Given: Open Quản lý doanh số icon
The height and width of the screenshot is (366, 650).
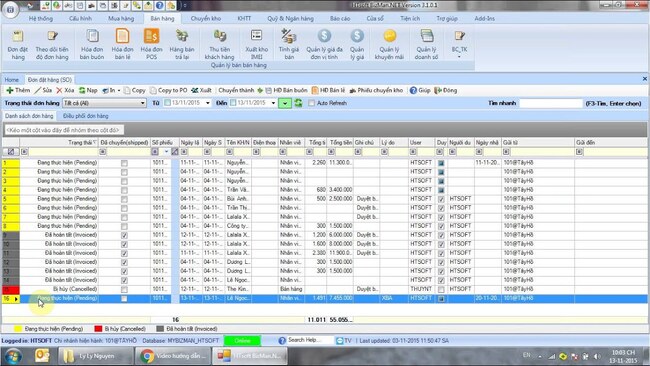Looking at the screenshot, I should pyautogui.click(x=426, y=44).
